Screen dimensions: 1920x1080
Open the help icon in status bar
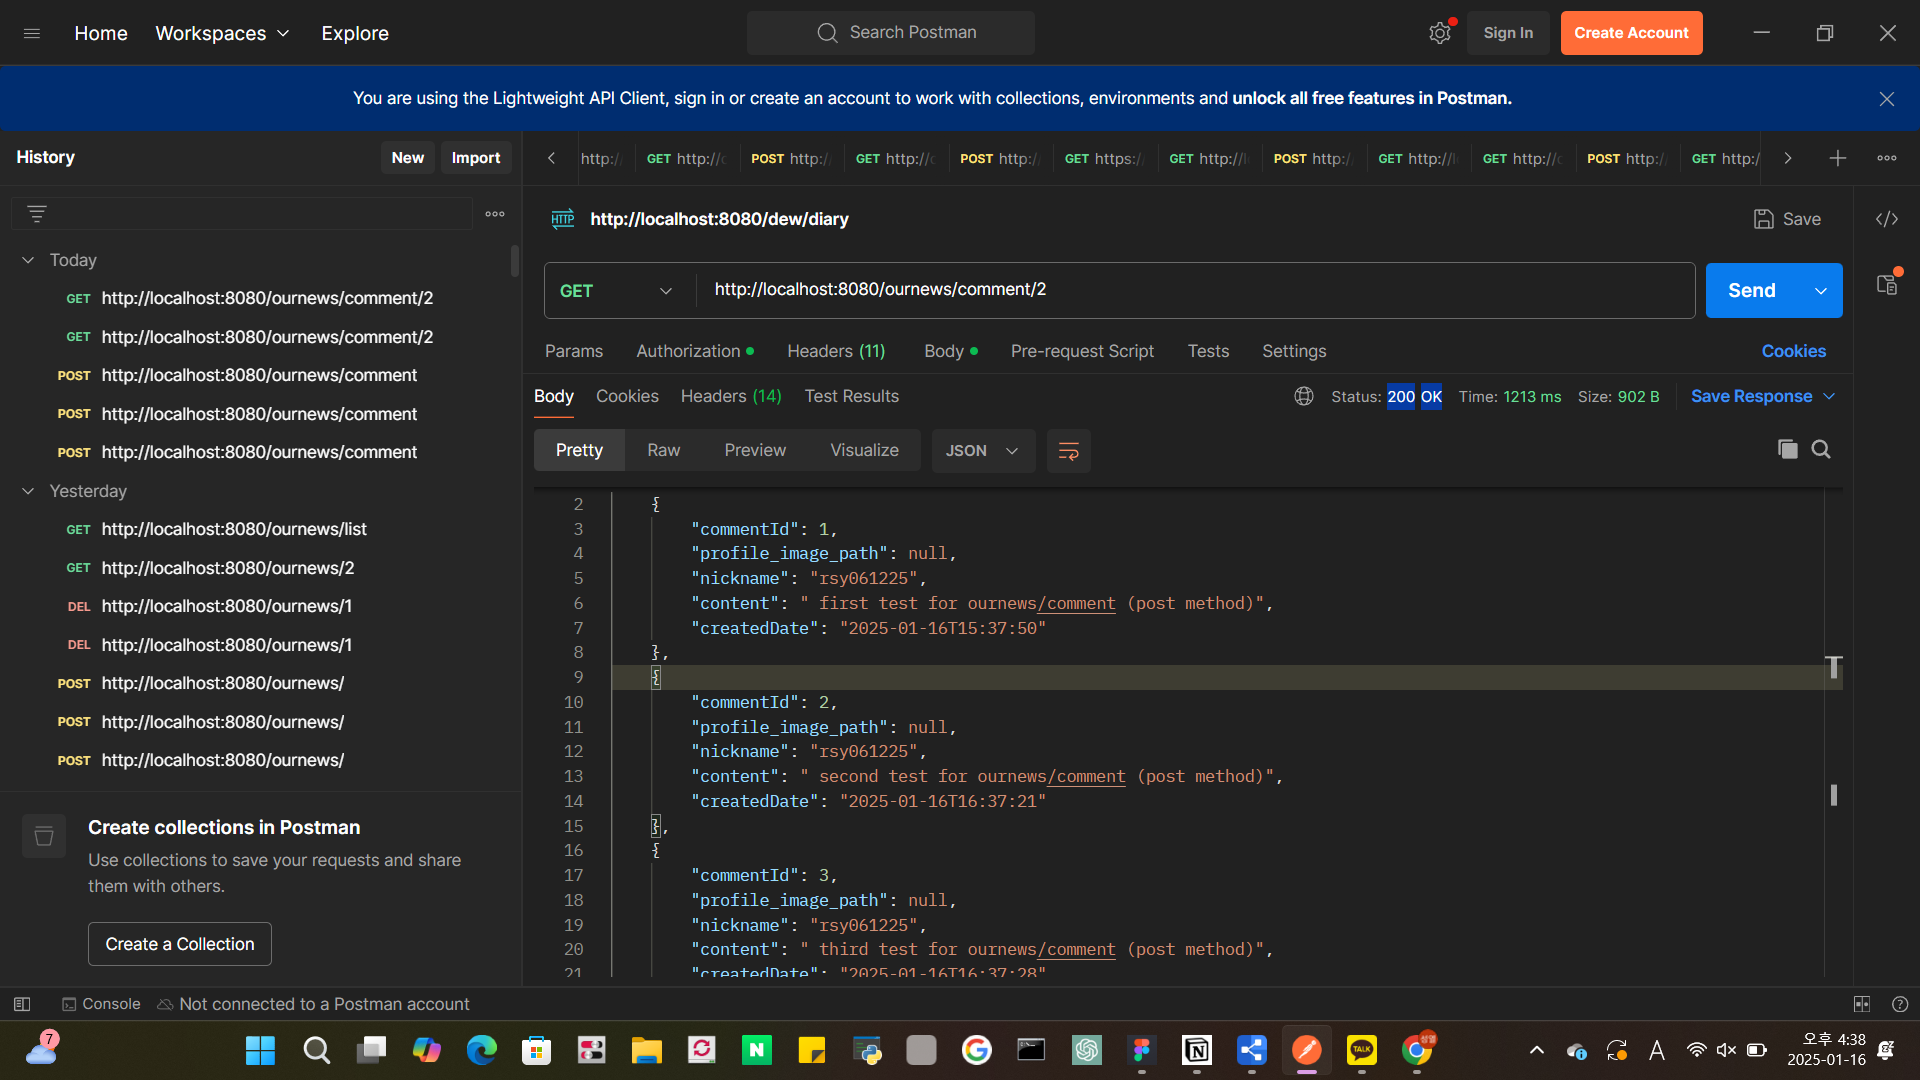[x=1900, y=1004]
